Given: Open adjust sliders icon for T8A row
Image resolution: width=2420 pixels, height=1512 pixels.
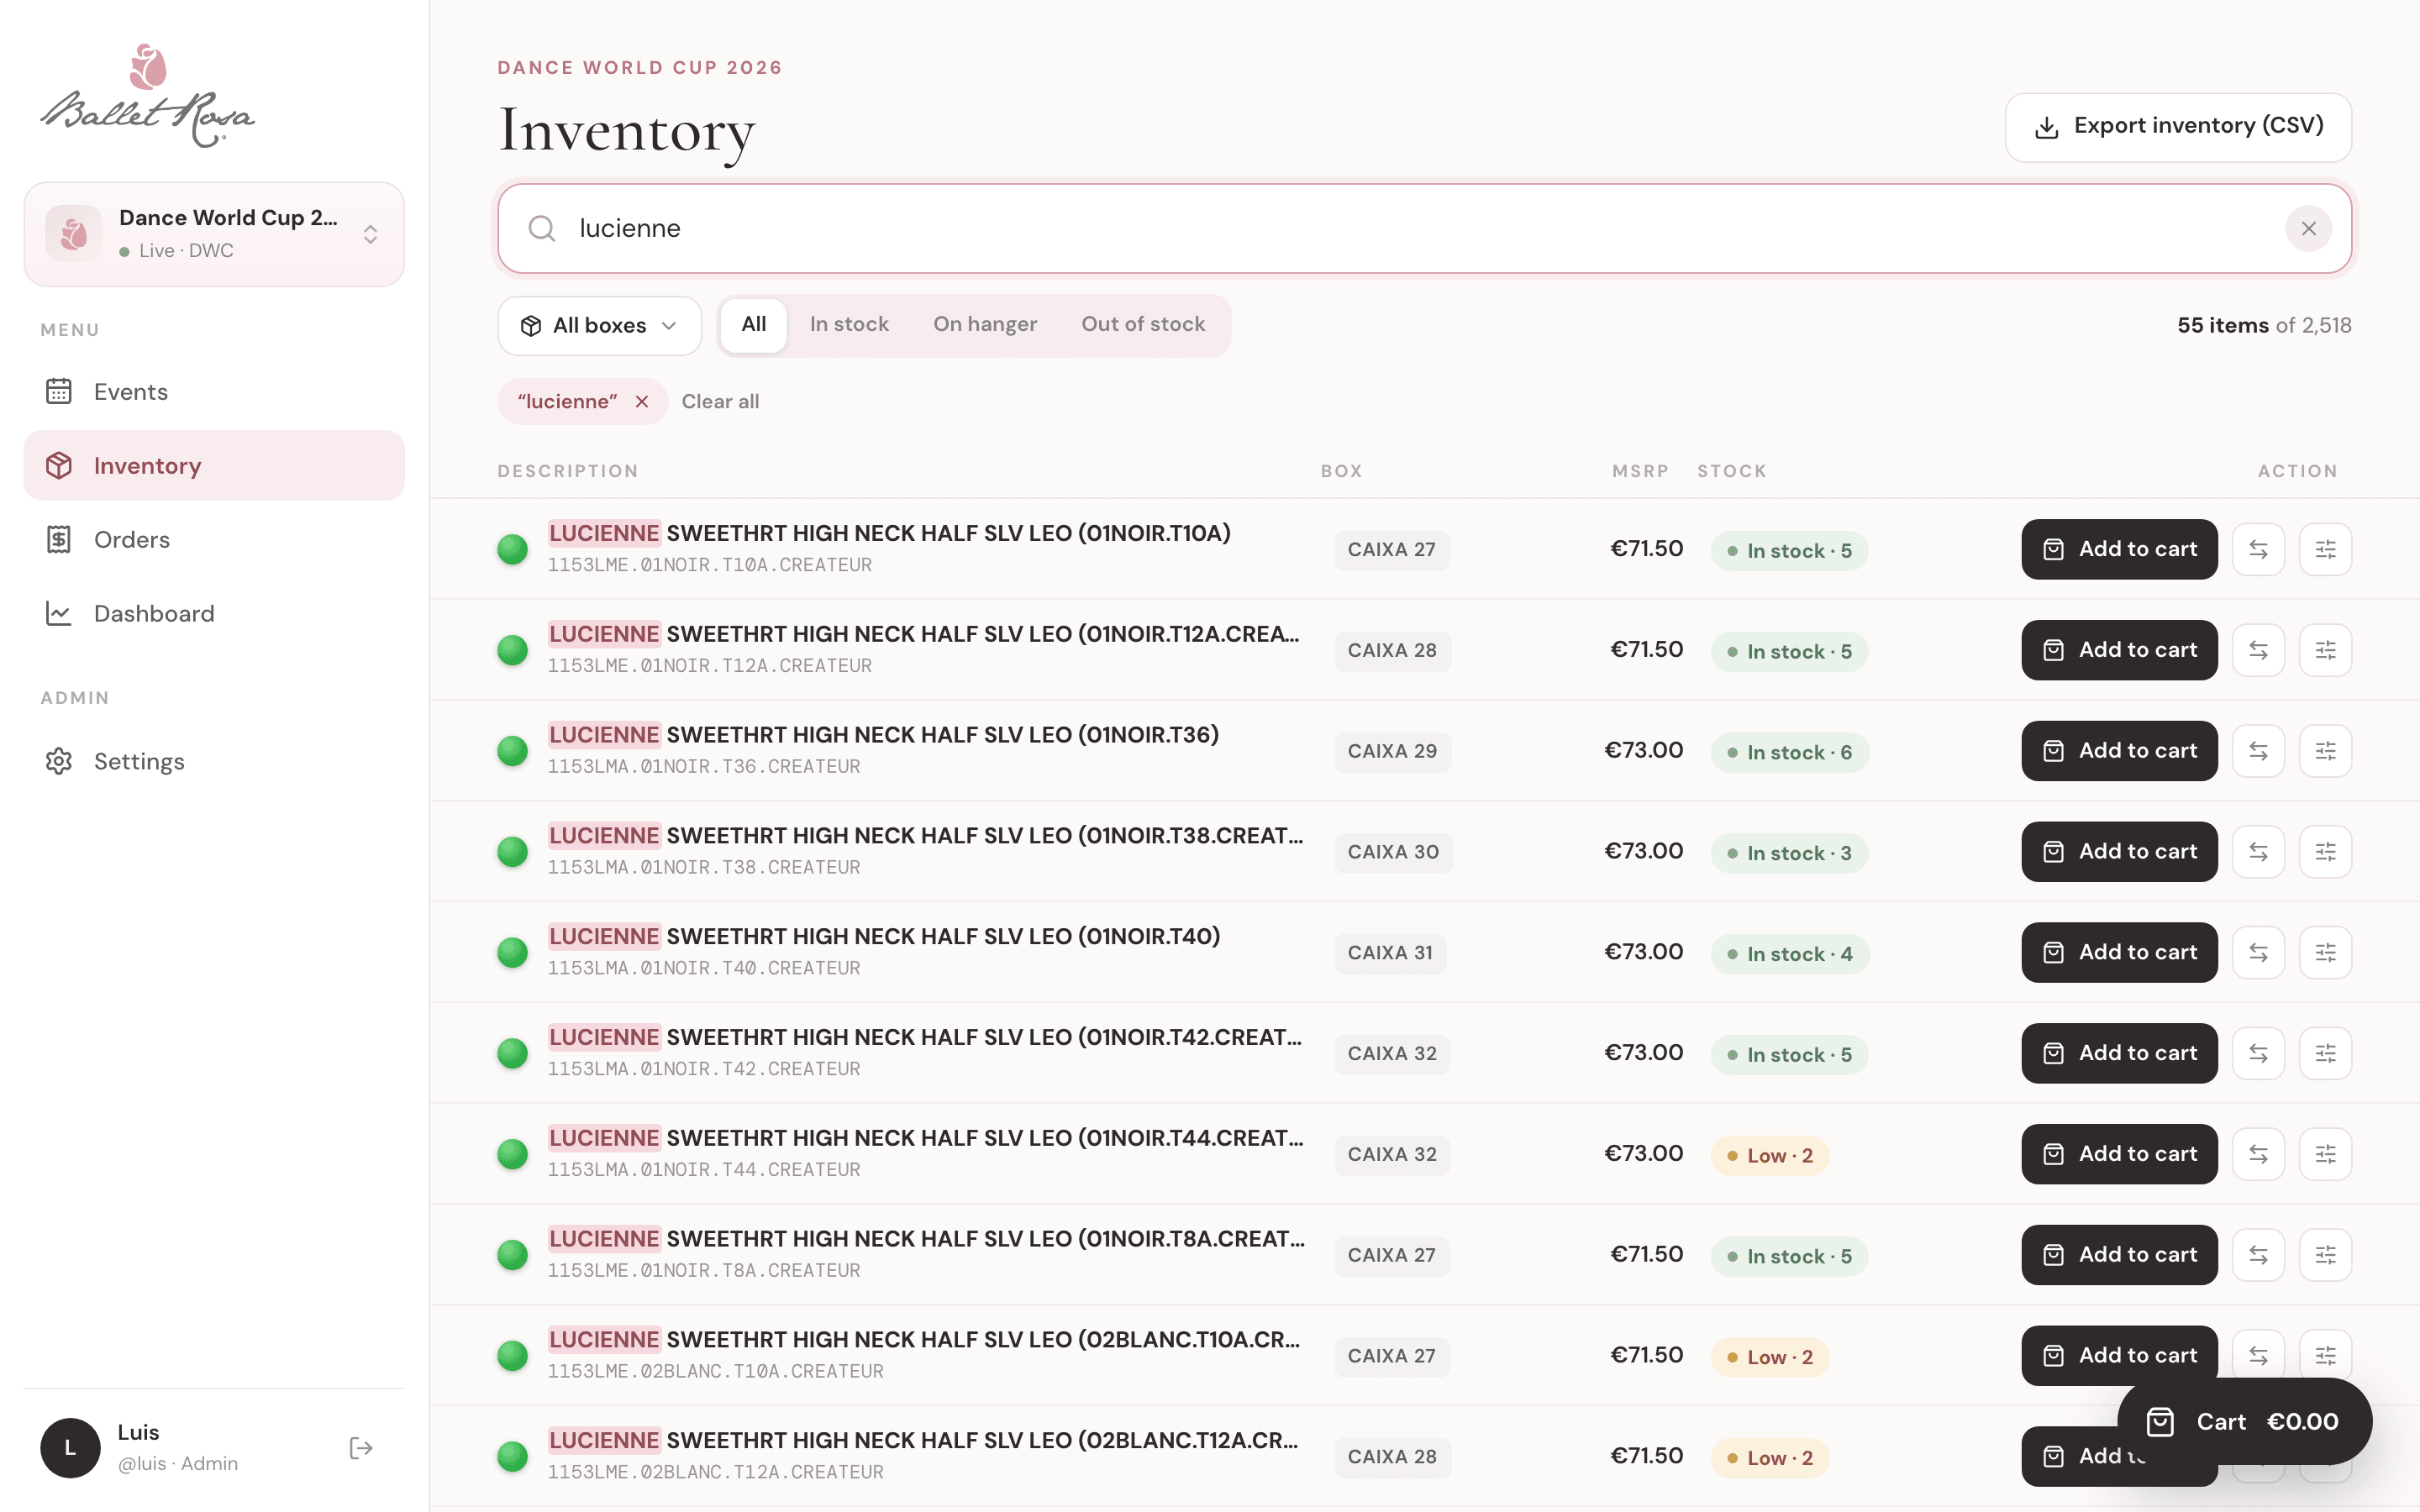Looking at the screenshot, I should pyautogui.click(x=2325, y=1255).
